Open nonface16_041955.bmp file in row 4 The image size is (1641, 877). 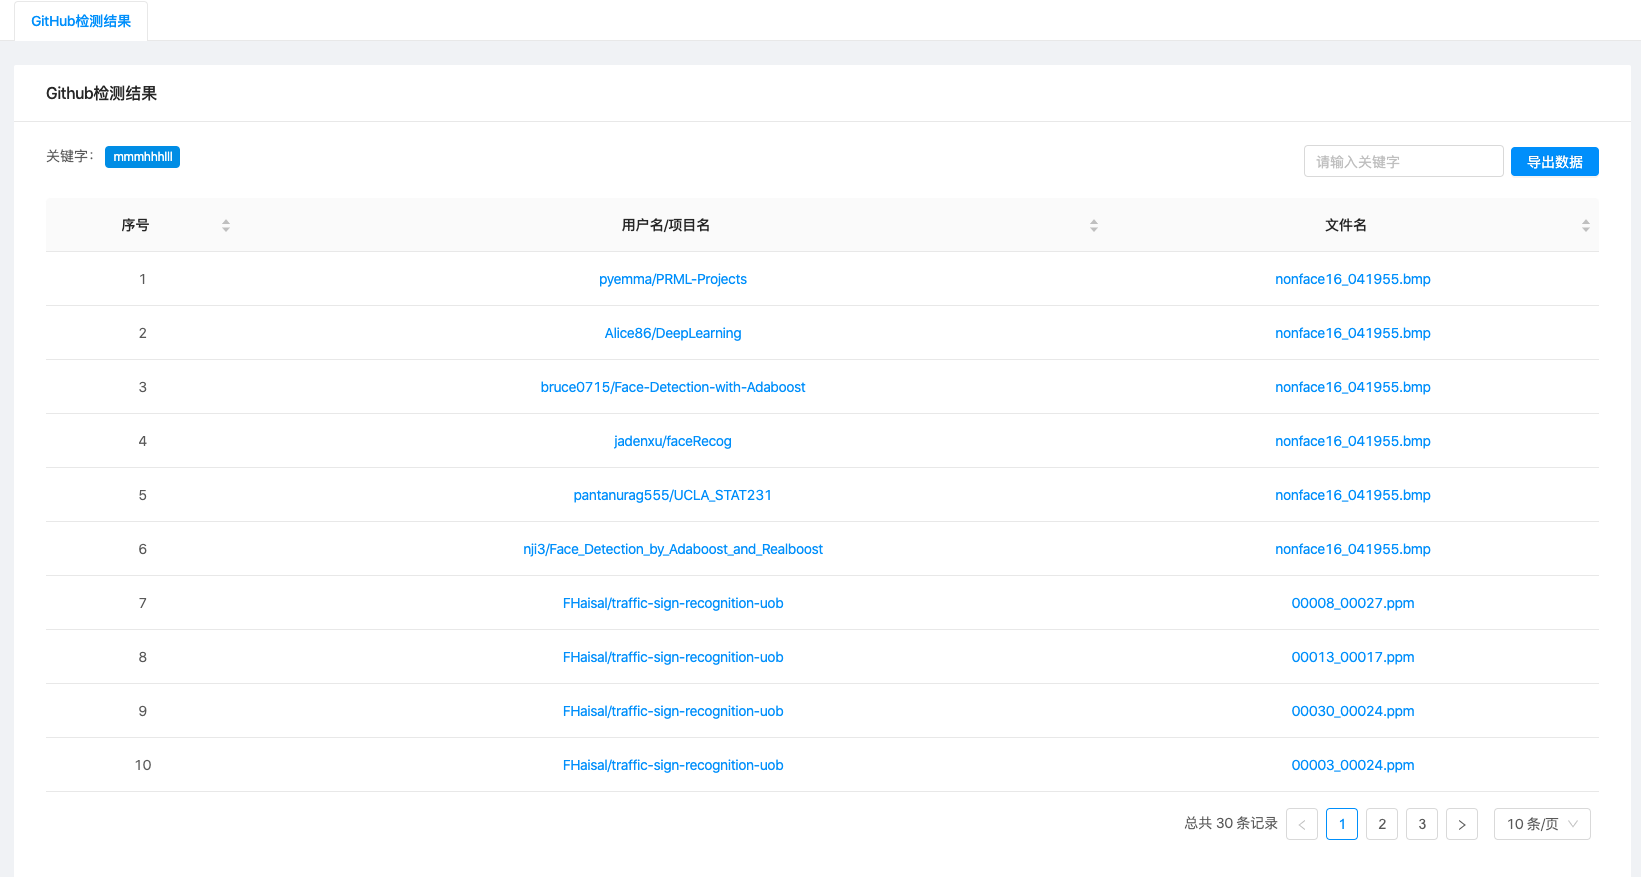(1353, 441)
